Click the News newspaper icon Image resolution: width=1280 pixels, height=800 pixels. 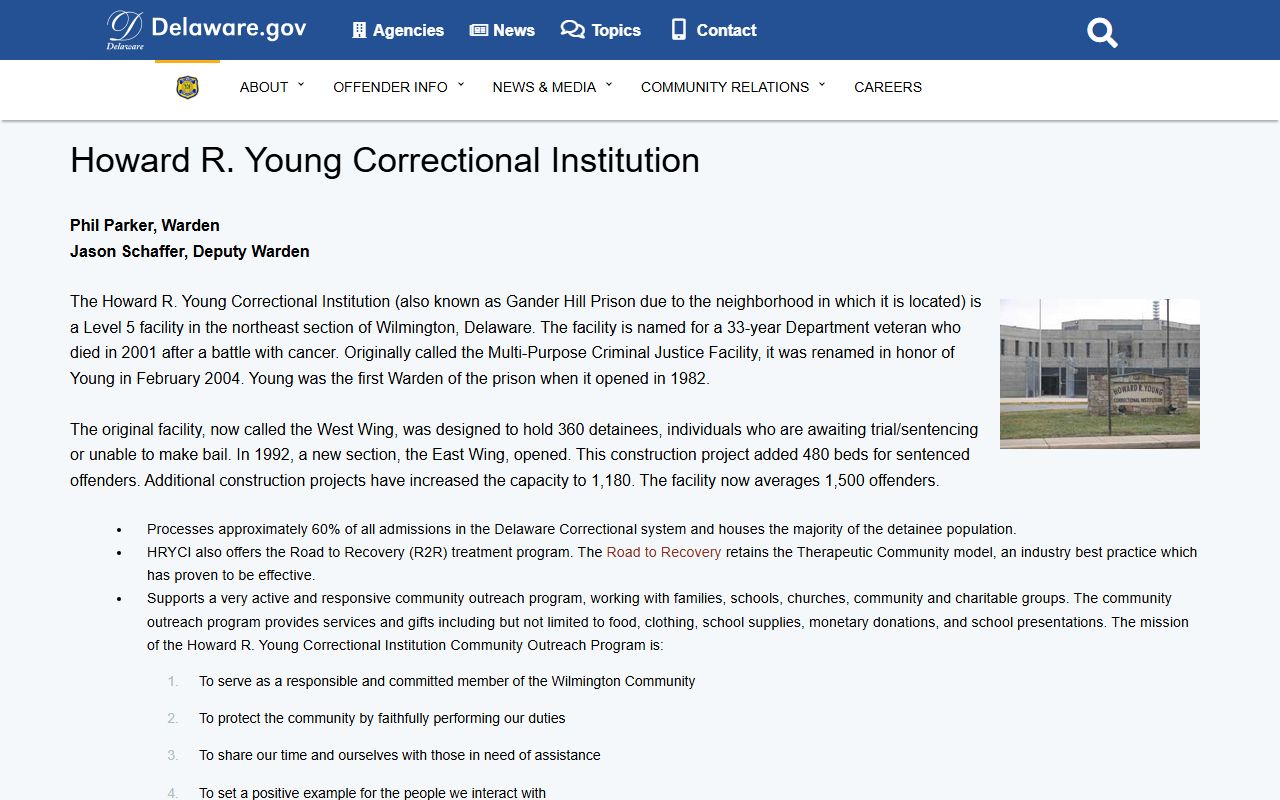click(479, 30)
